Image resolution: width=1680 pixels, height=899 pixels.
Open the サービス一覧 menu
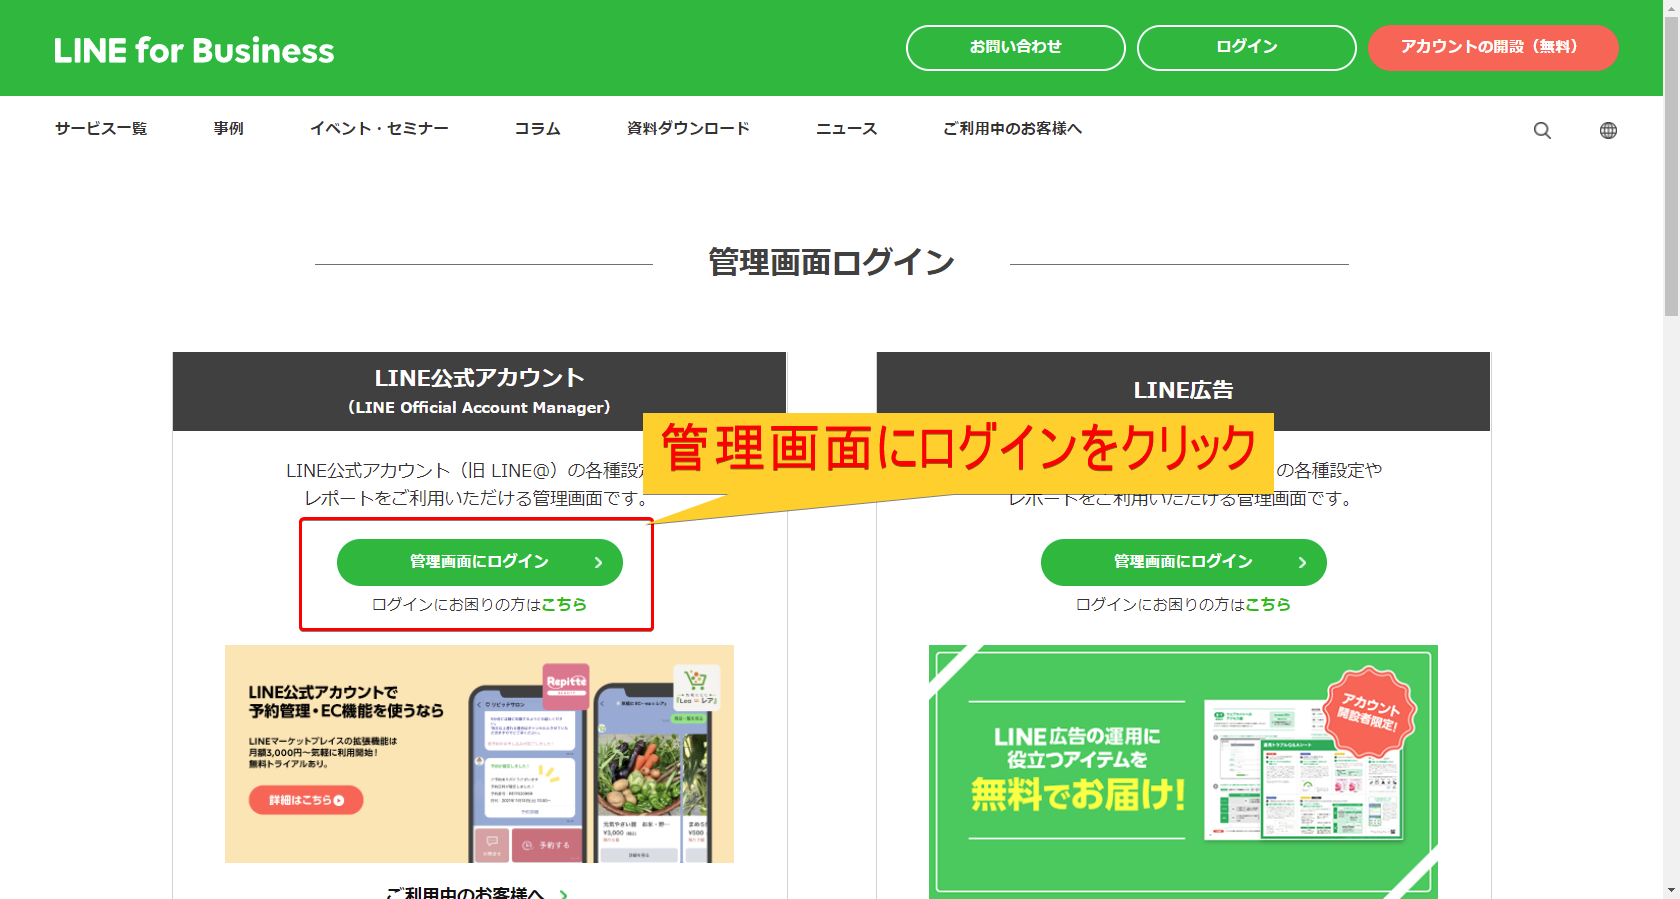pos(101,128)
